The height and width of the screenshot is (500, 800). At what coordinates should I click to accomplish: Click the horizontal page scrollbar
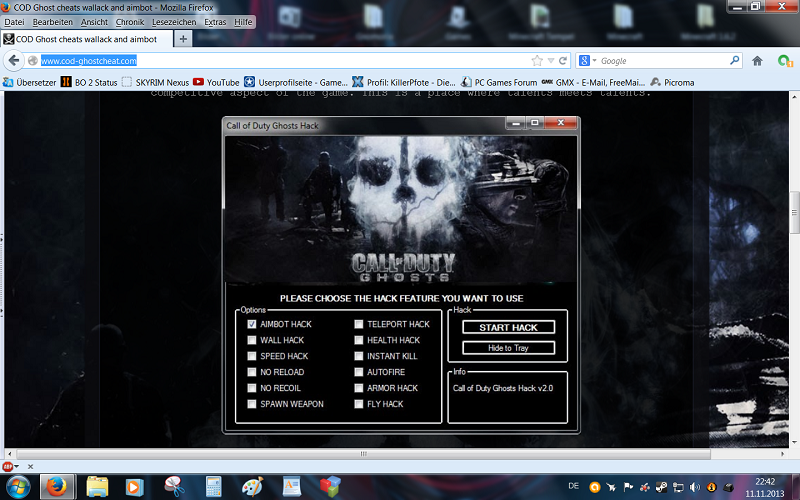pyautogui.click(x=363, y=454)
